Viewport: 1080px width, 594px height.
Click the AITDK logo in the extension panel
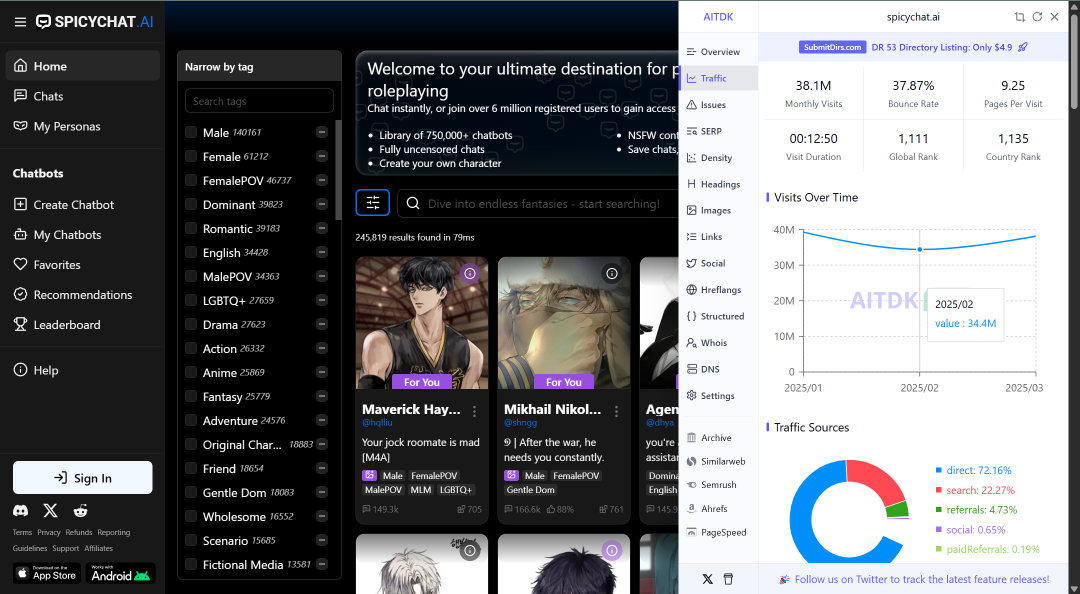(x=718, y=17)
